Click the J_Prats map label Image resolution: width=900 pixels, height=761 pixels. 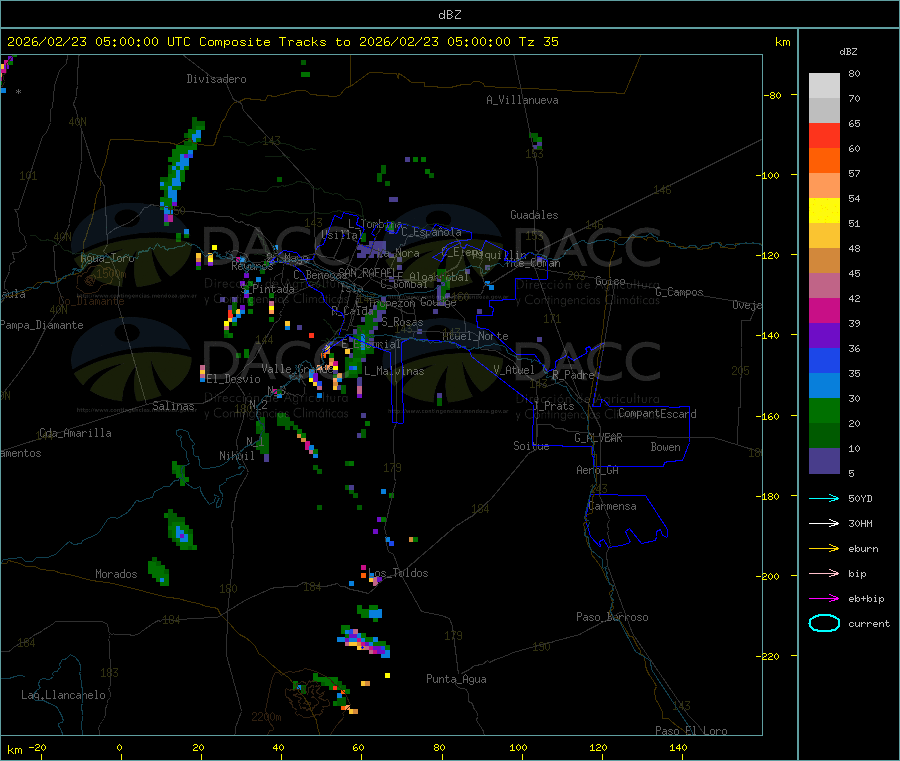click(x=553, y=405)
